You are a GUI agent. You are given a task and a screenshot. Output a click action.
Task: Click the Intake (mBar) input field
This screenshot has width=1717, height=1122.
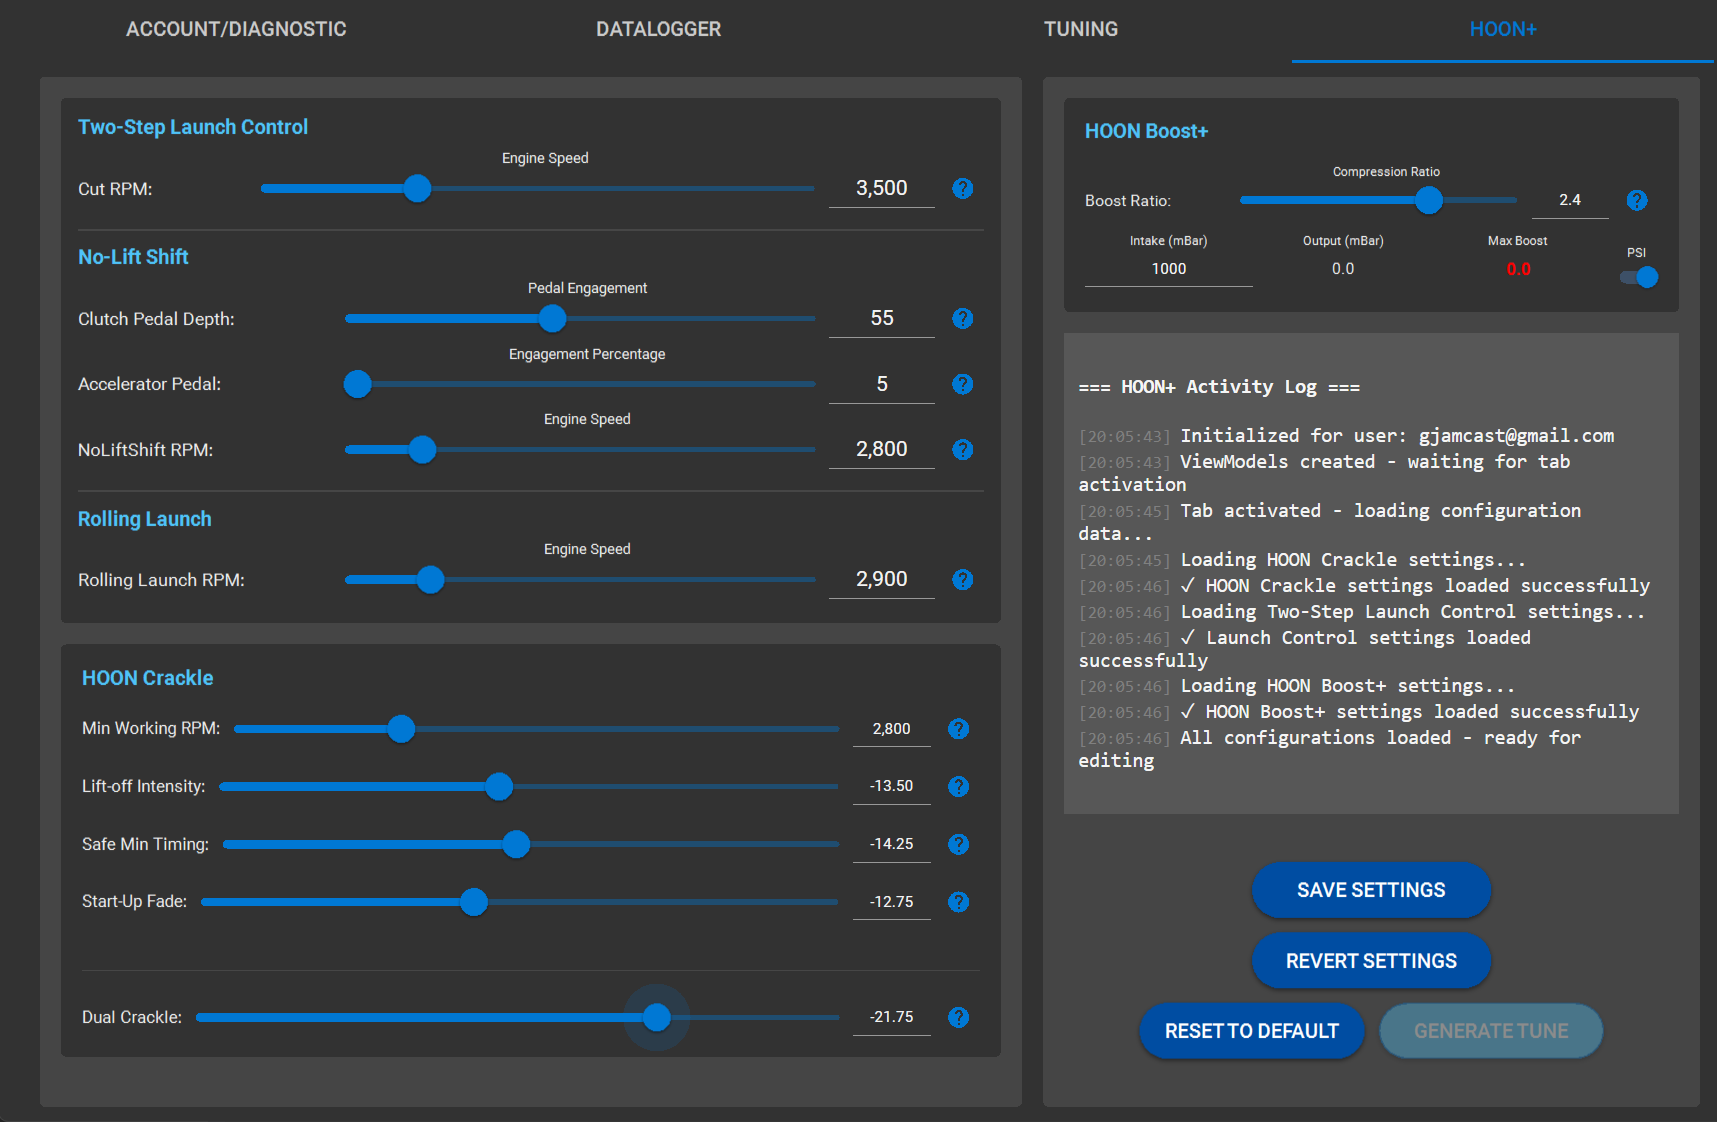(1168, 269)
